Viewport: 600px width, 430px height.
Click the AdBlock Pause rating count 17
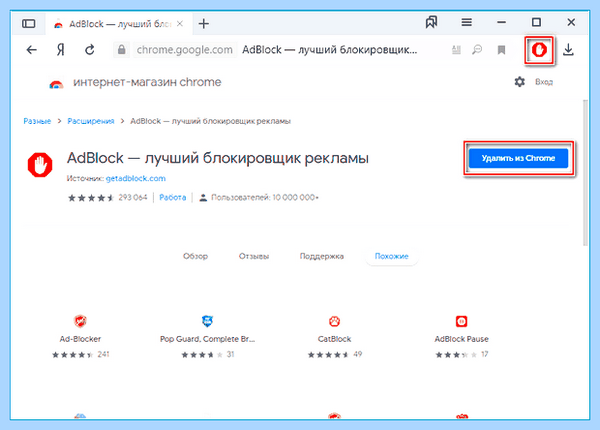point(484,355)
